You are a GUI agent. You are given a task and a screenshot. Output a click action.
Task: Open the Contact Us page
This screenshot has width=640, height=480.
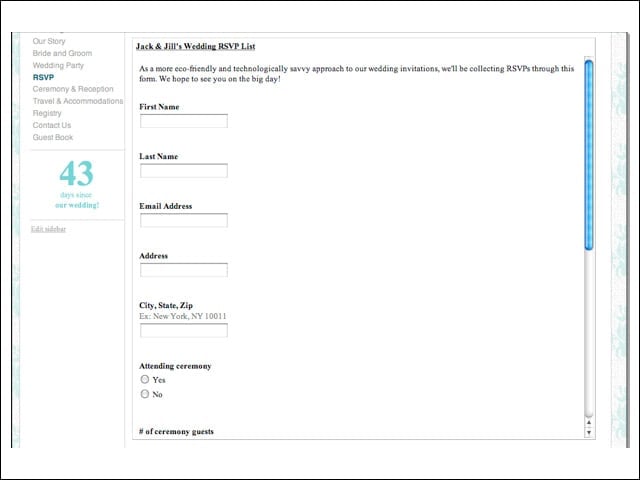(x=52, y=125)
